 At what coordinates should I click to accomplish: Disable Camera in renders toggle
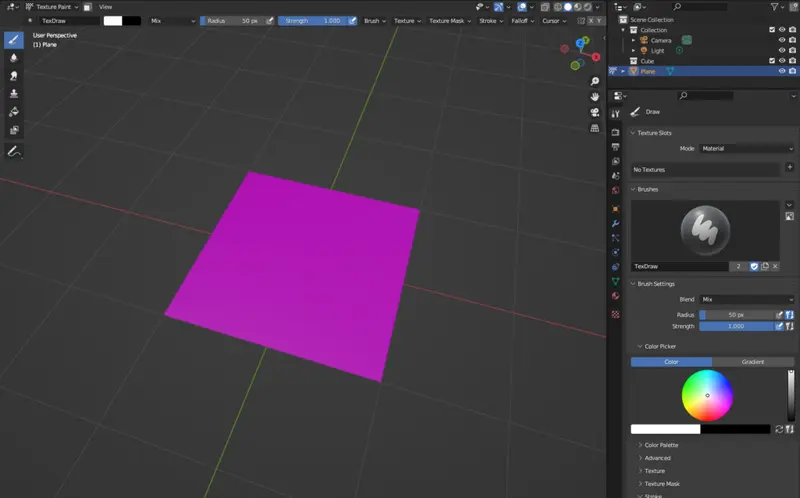tap(792, 40)
